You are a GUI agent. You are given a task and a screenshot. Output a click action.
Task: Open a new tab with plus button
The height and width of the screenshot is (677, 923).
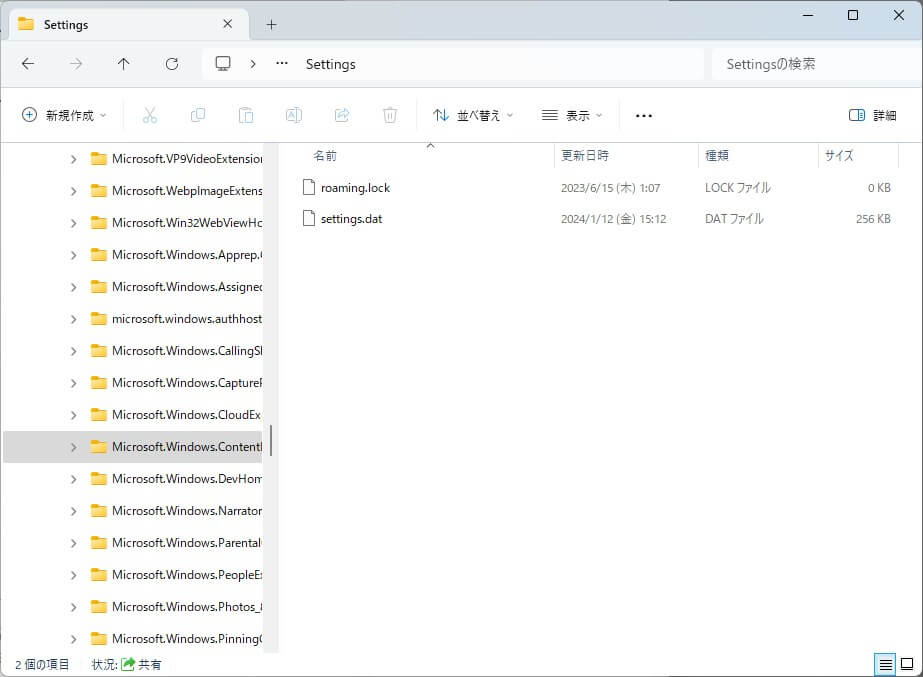(x=271, y=25)
